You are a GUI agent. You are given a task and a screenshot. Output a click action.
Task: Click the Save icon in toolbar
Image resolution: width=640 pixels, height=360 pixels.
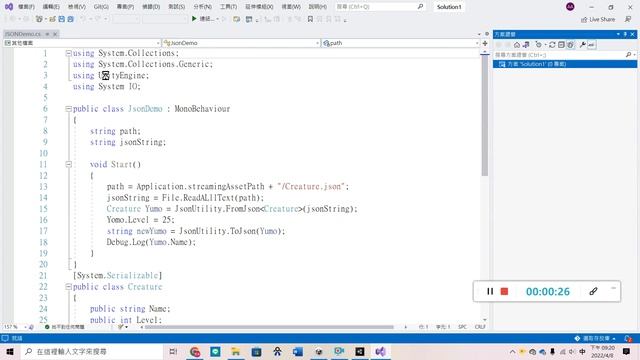point(62,19)
